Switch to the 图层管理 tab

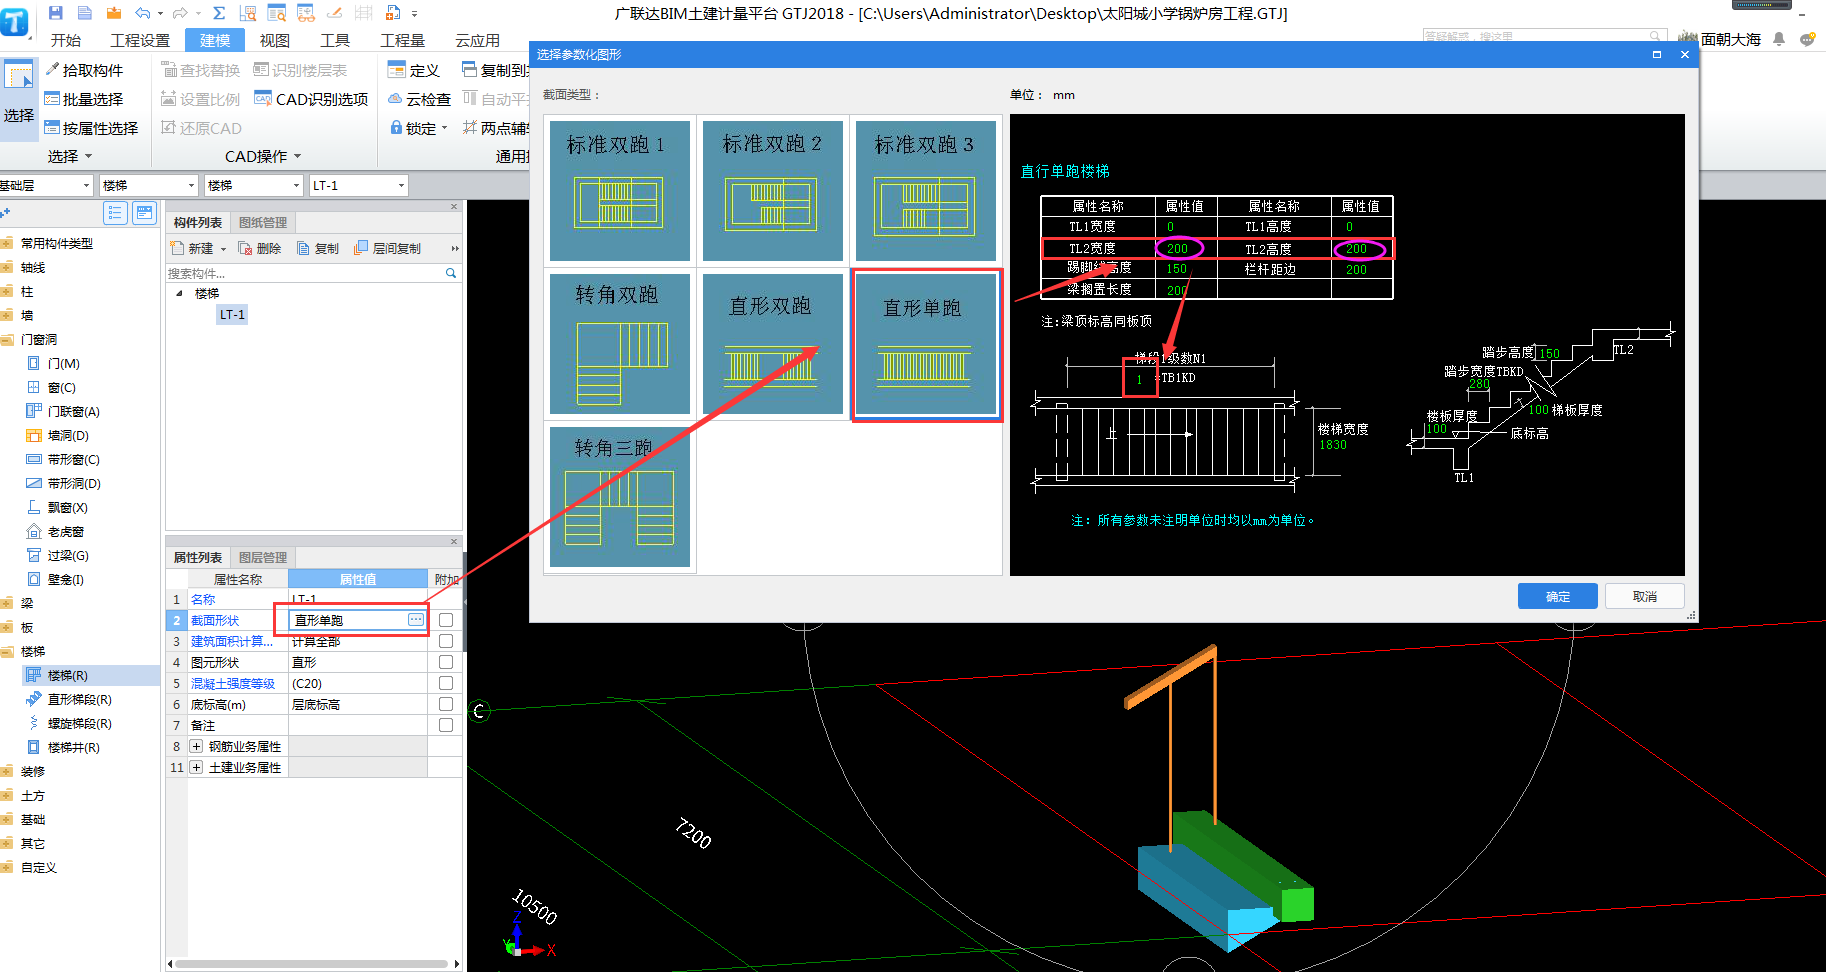263,557
